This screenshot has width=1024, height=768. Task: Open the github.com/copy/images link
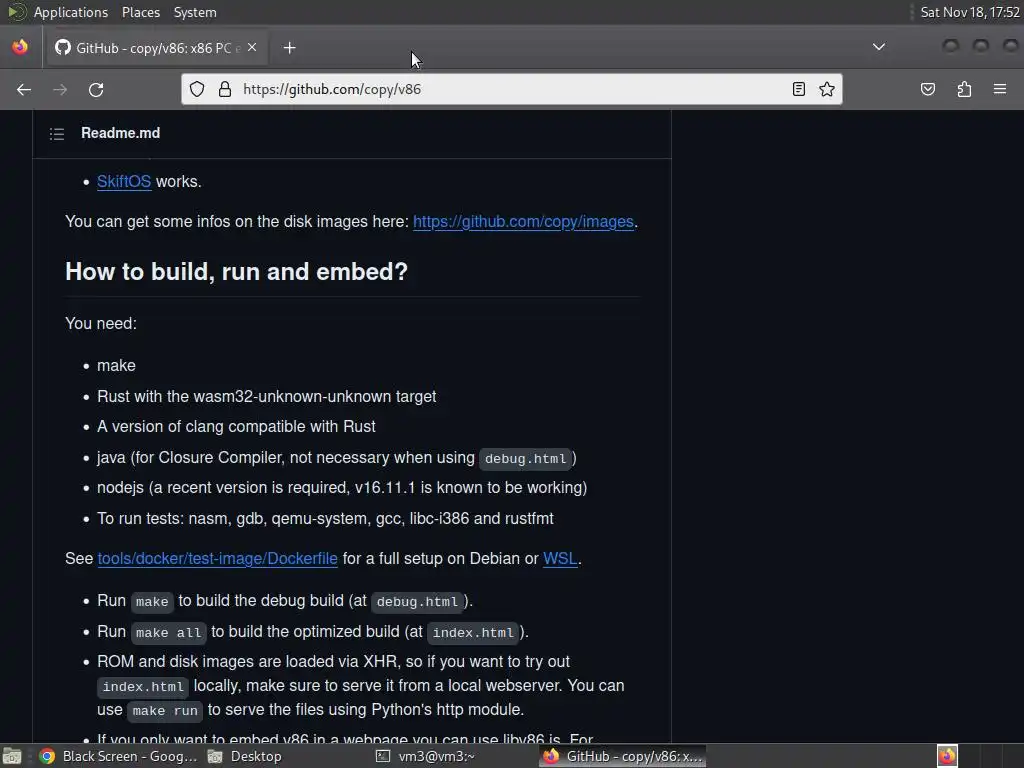523,221
